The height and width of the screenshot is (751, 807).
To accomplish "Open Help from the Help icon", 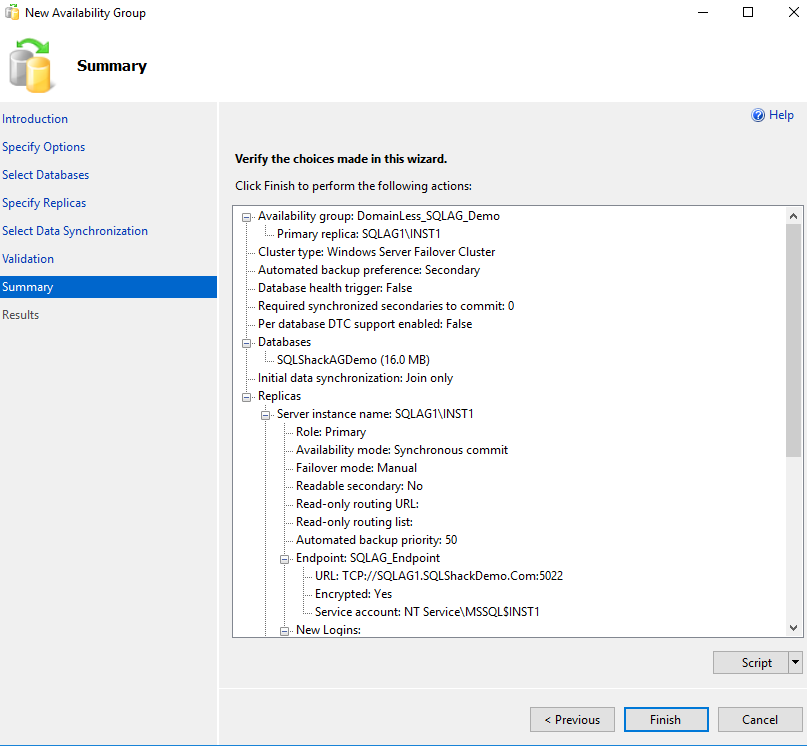I will tap(758, 115).
